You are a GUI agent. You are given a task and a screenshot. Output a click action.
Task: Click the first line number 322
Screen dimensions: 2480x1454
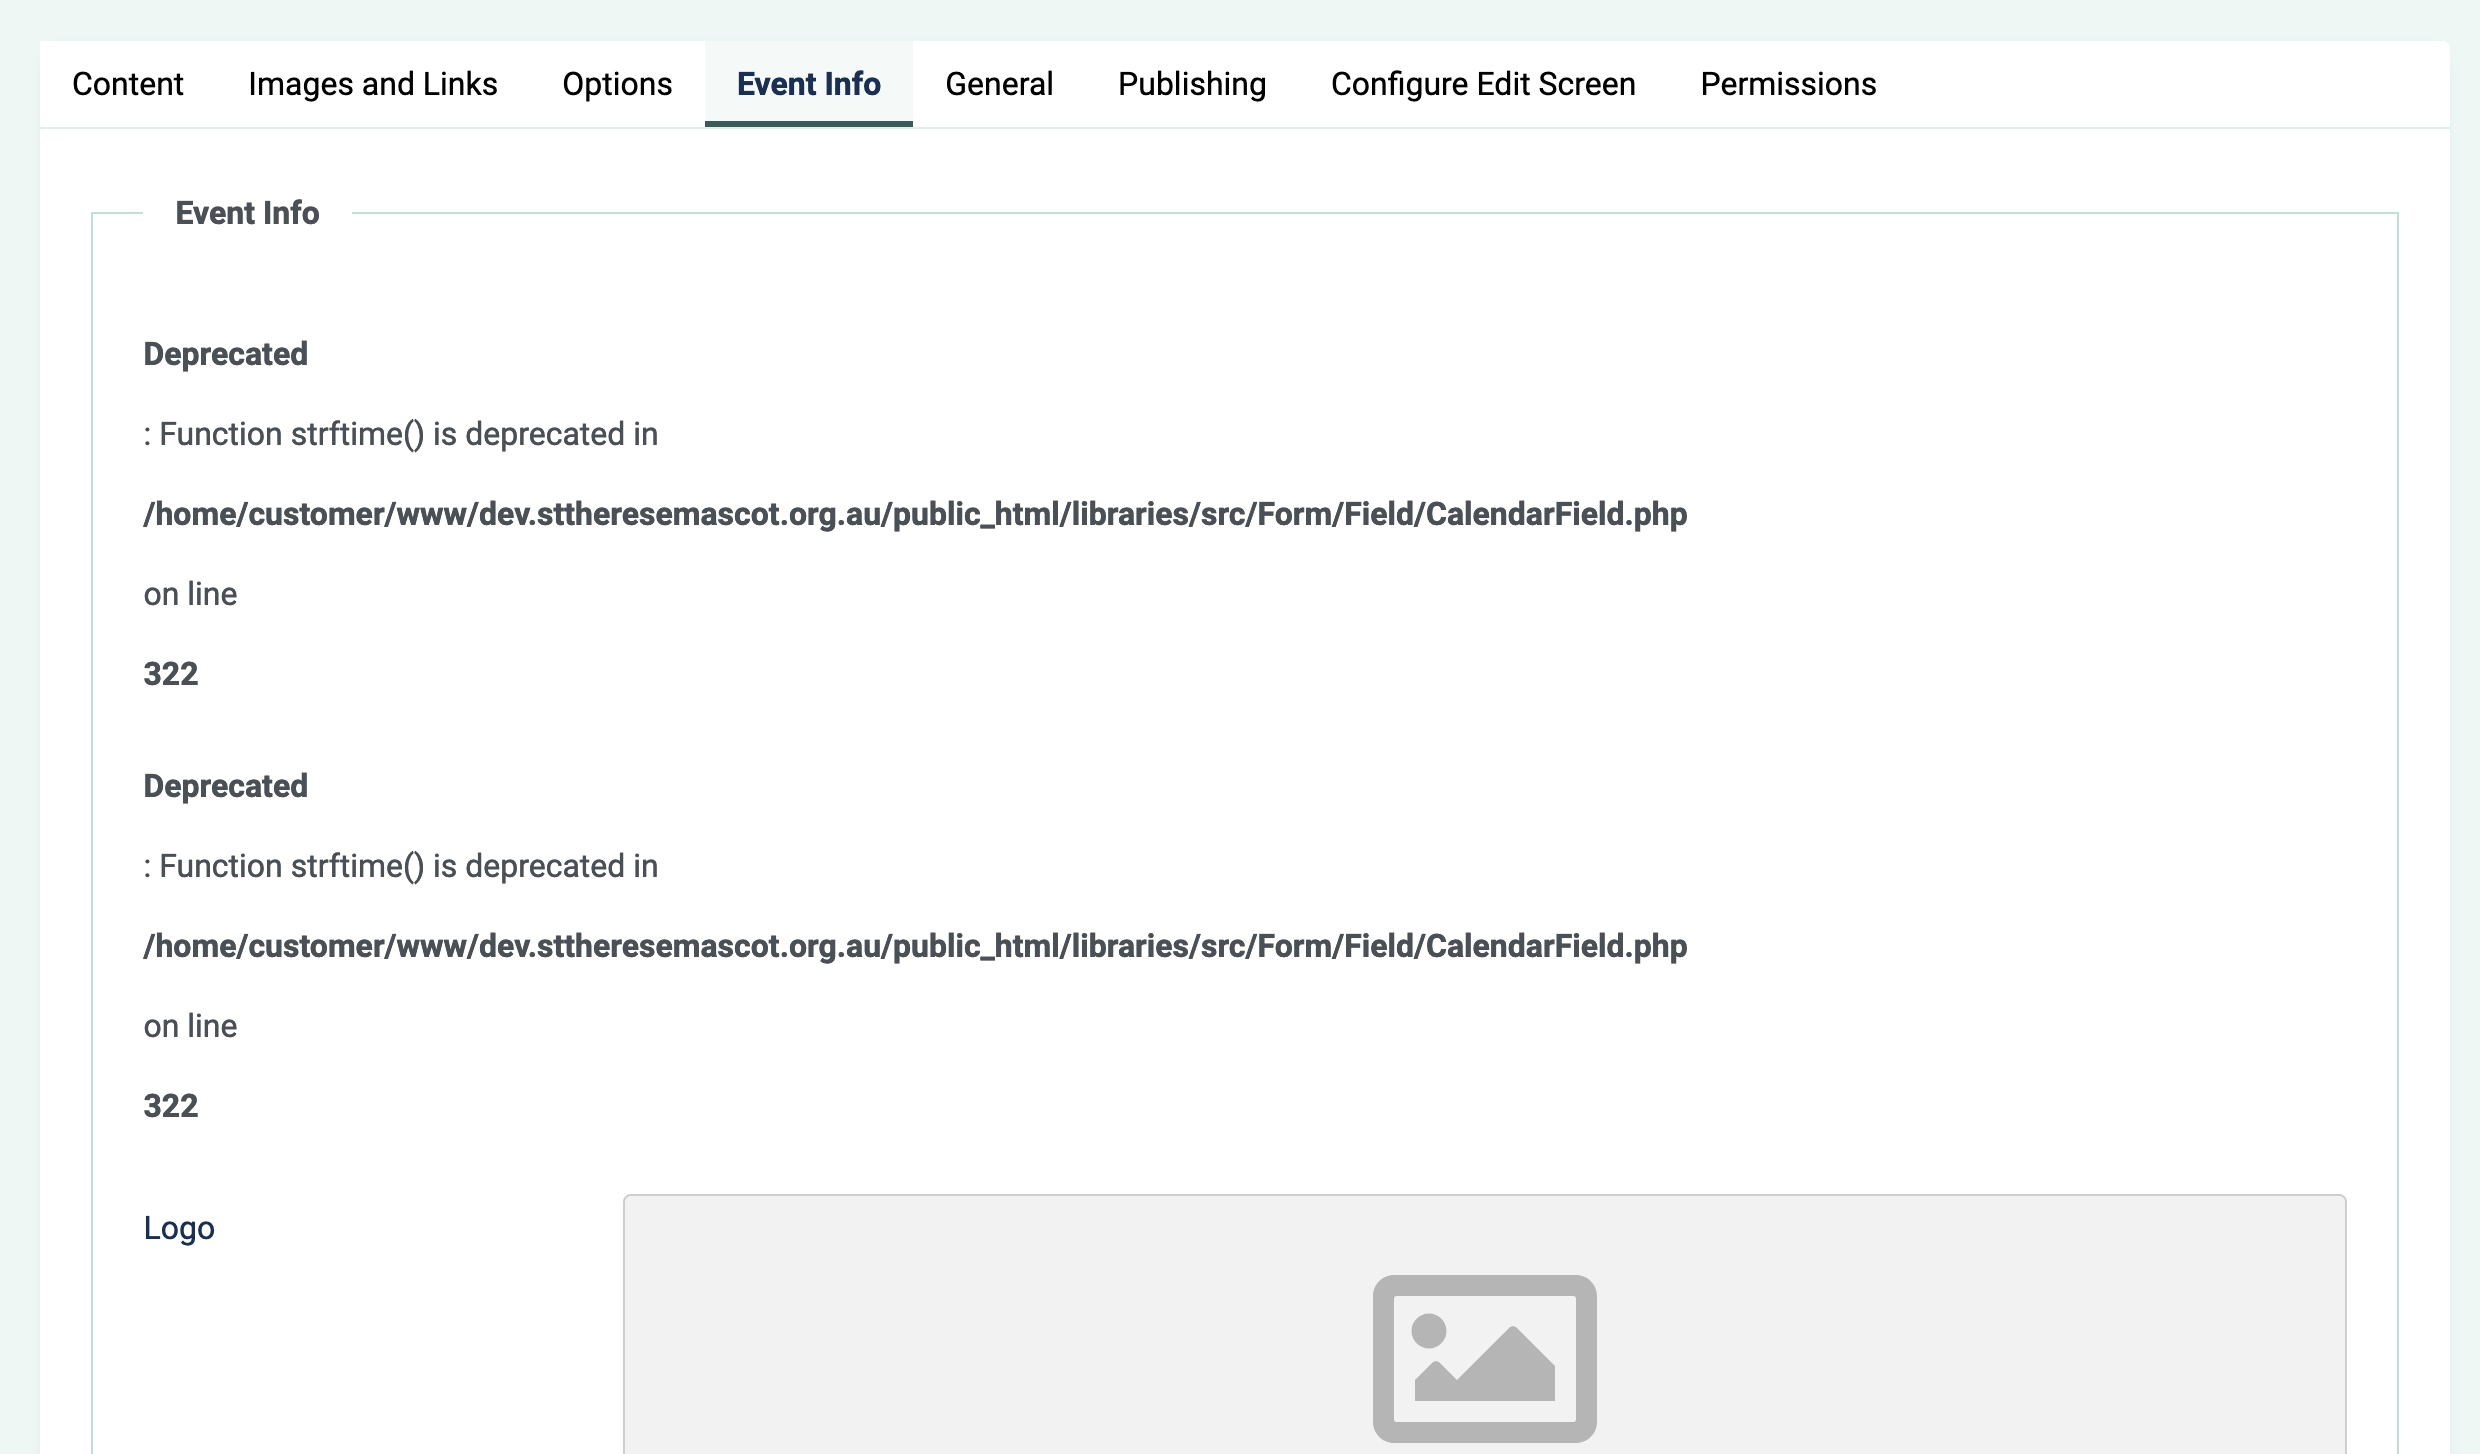171,674
